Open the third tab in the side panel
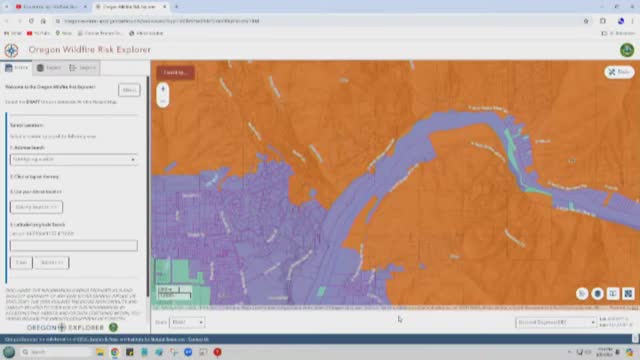Screen dimensions: 640x360 [x=83, y=68]
